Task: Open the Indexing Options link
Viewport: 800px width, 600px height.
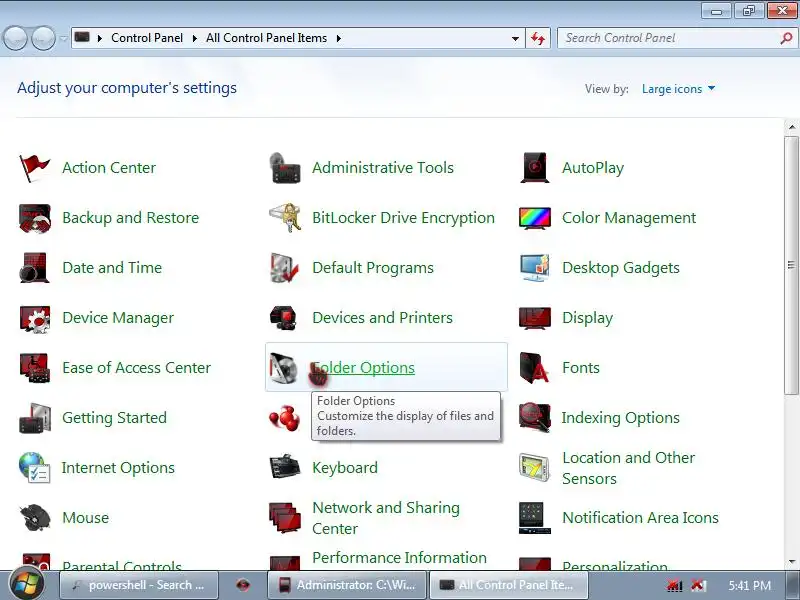Action: [x=620, y=418]
